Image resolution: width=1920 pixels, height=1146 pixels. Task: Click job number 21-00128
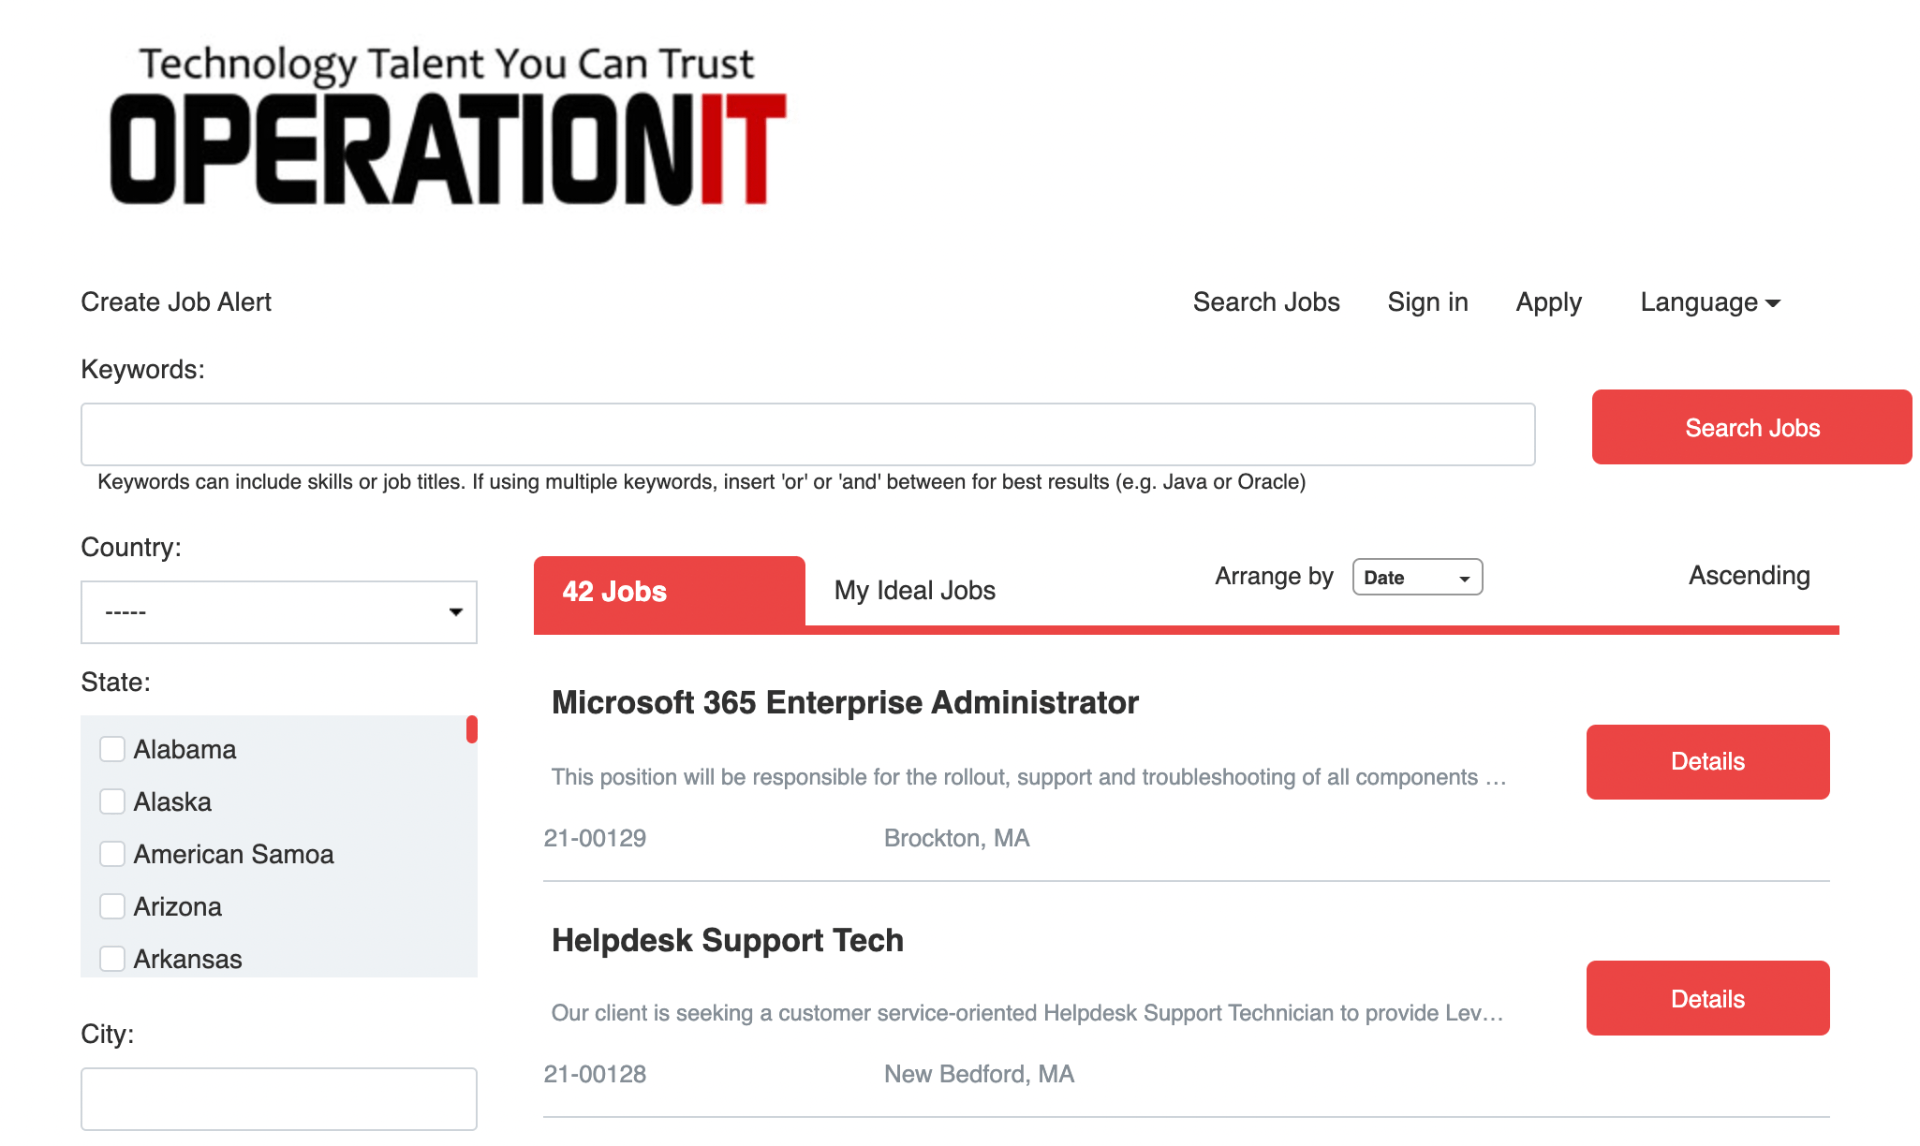pyautogui.click(x=595, y=1074)
